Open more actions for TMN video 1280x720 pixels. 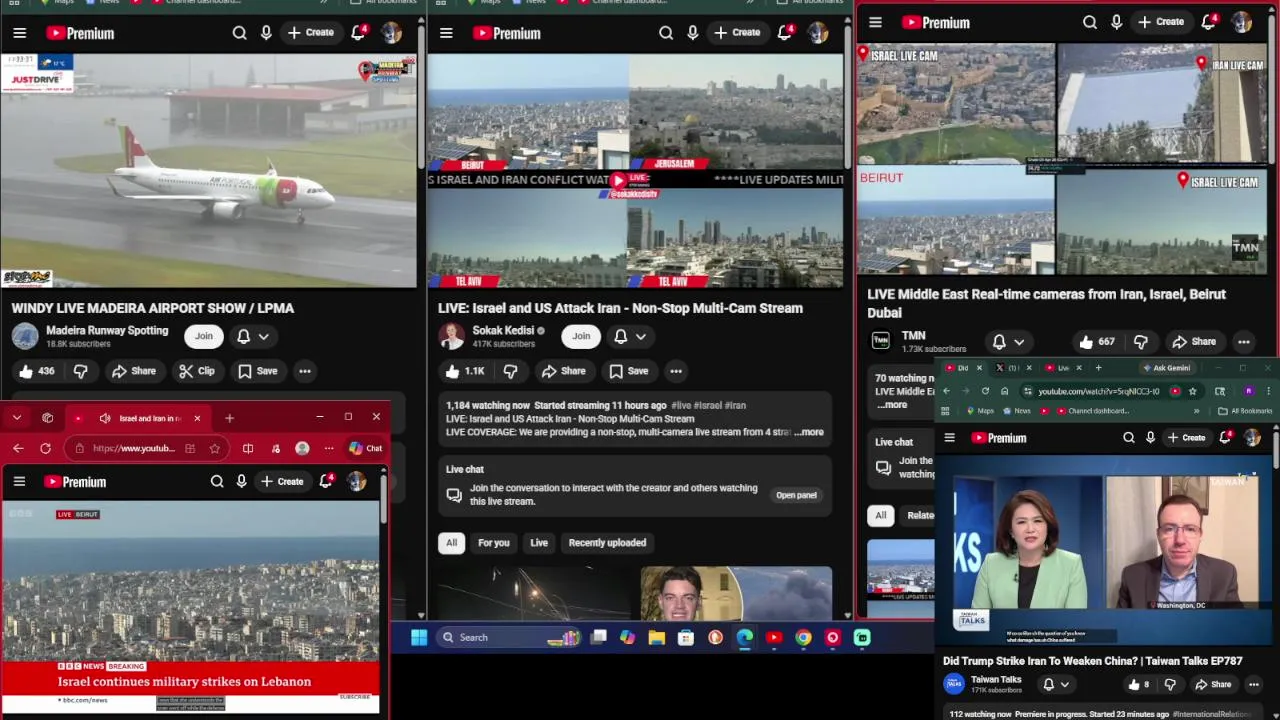1243,342
